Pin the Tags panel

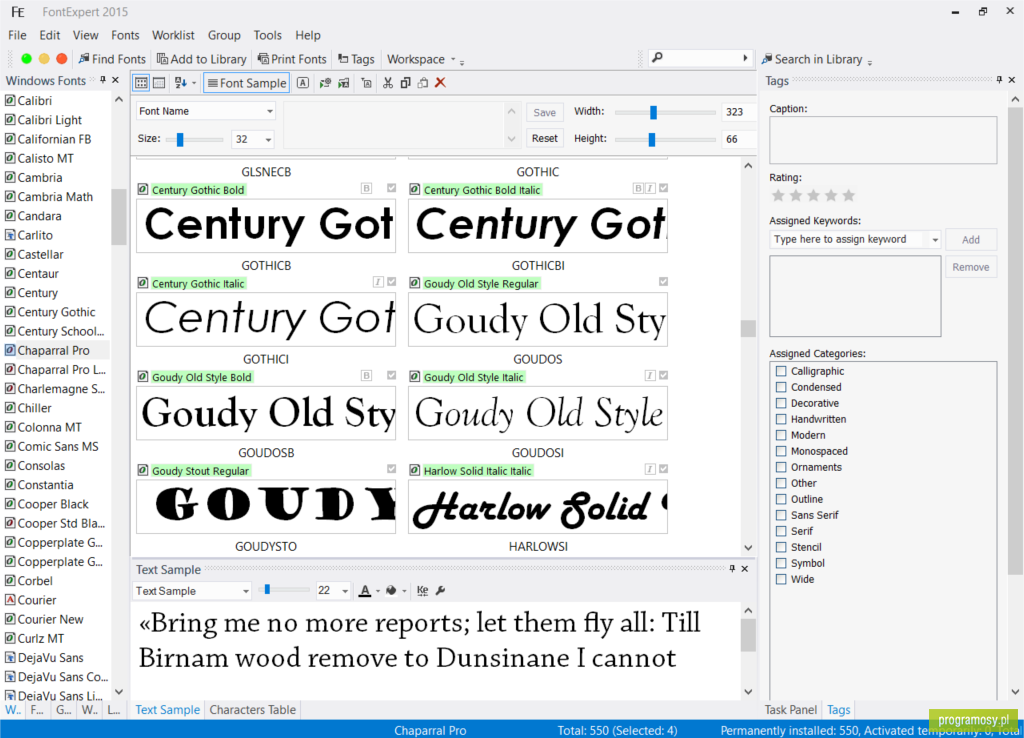999,80
